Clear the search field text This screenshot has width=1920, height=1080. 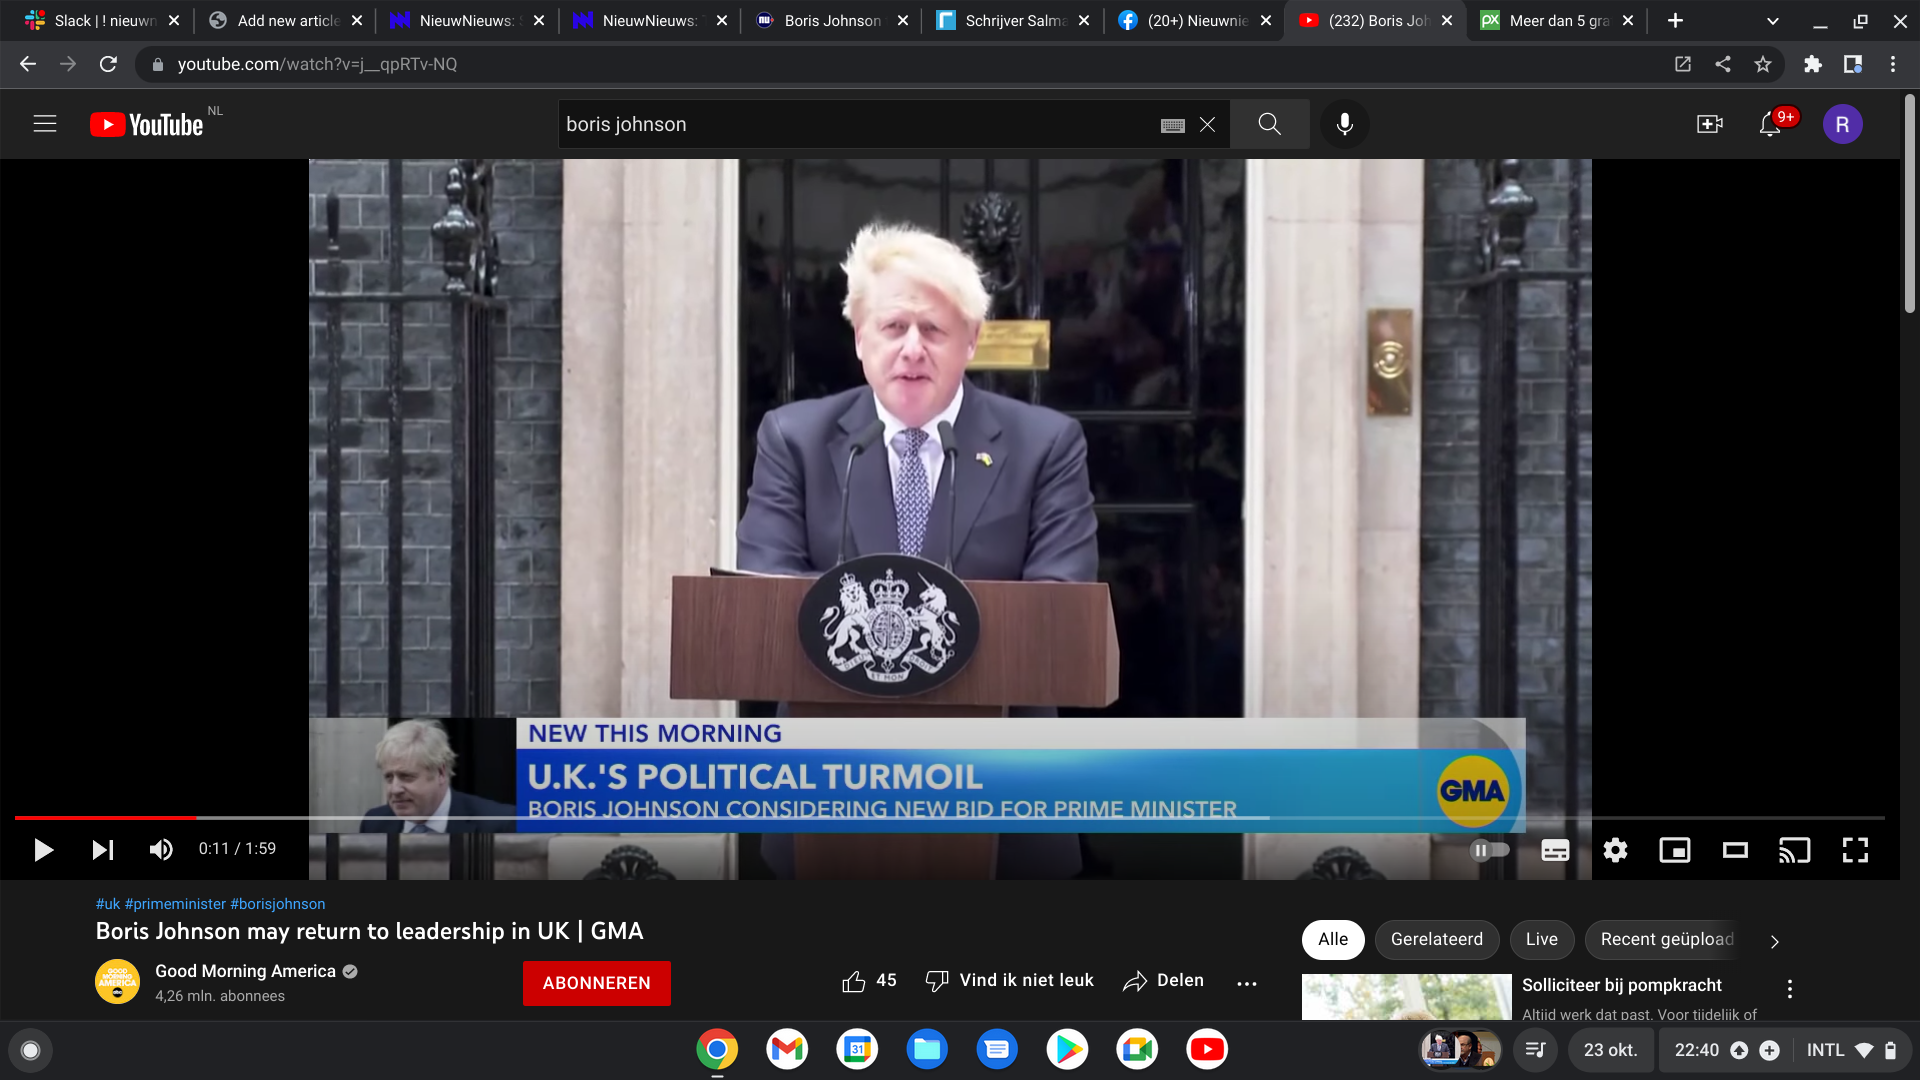tap(1208, 124)
